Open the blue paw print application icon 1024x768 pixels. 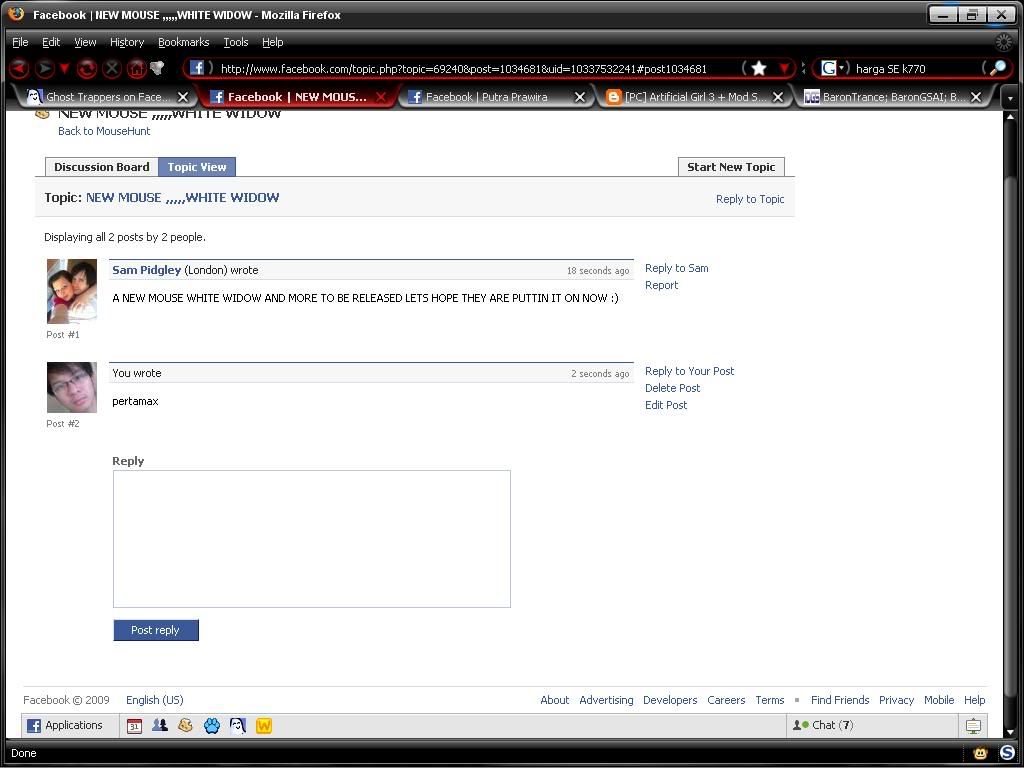coord(212,726)
